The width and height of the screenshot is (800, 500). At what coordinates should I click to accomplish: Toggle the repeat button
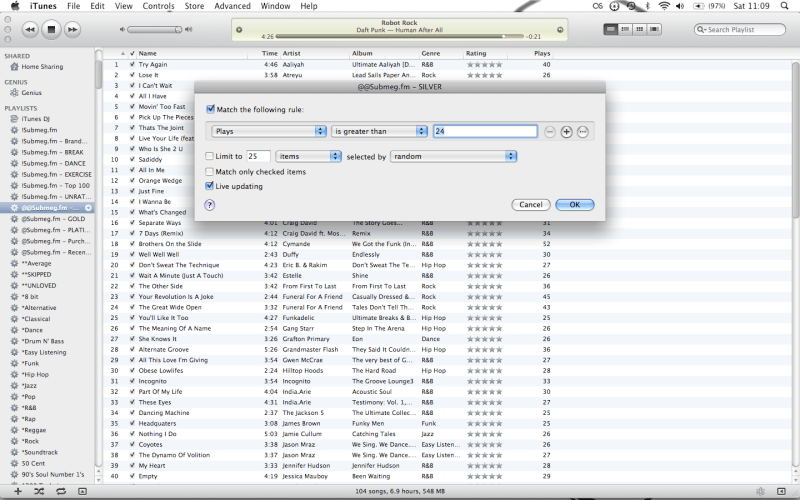(61, 492)
